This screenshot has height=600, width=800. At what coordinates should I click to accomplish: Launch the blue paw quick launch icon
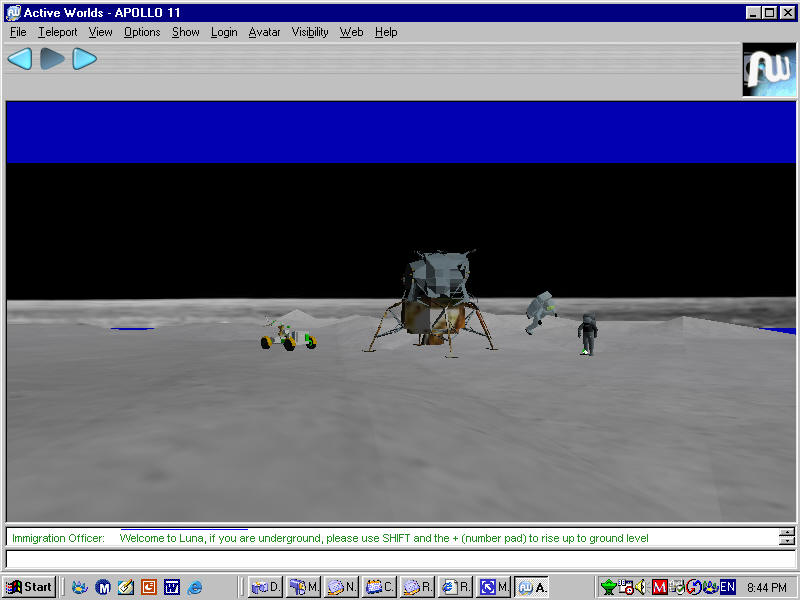click(80, 587)
